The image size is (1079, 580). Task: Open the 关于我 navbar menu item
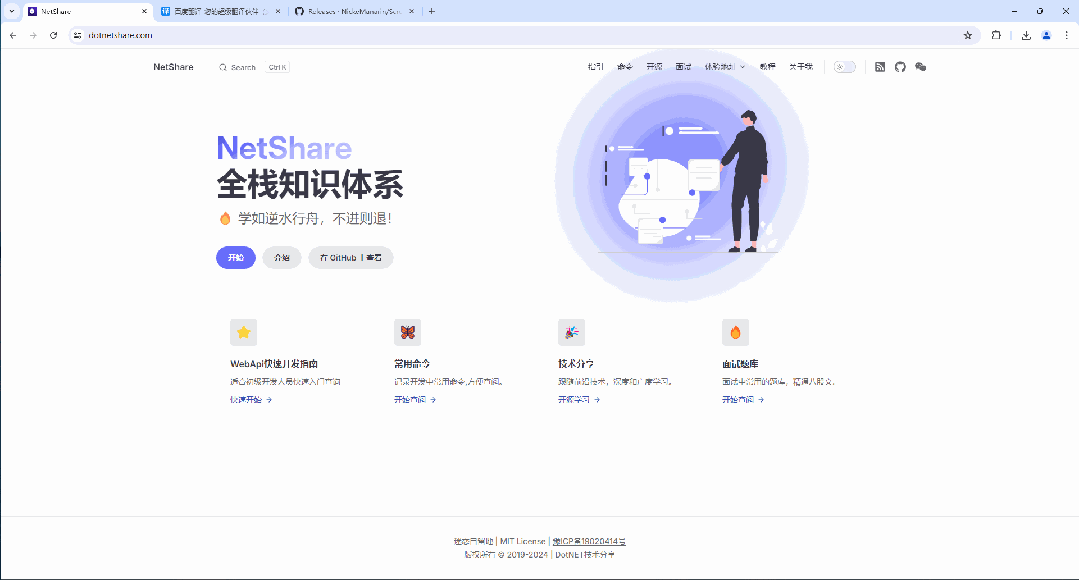801,67
